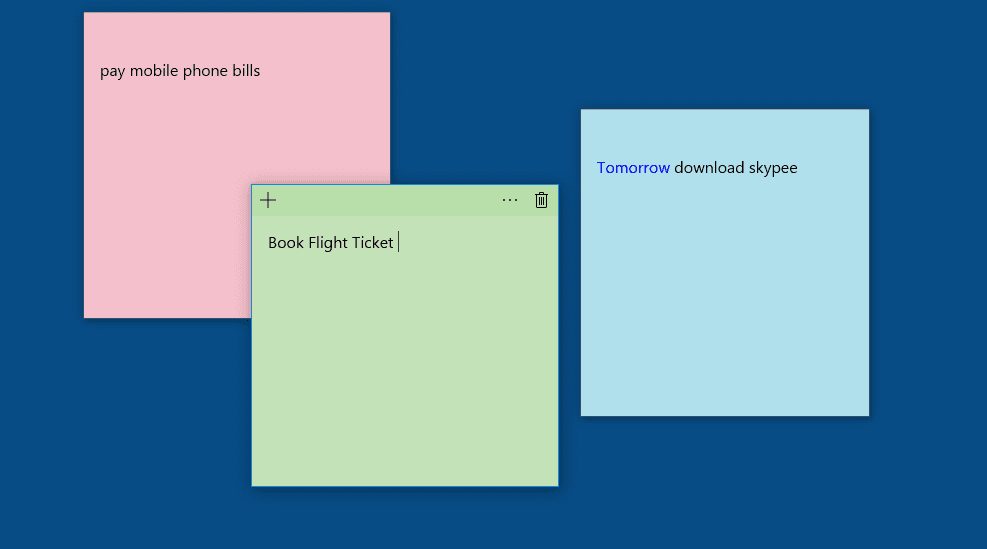Open the blue 'Tomorrow' link
This screenshot has width=987, height=549.
[x=633, y=168]
